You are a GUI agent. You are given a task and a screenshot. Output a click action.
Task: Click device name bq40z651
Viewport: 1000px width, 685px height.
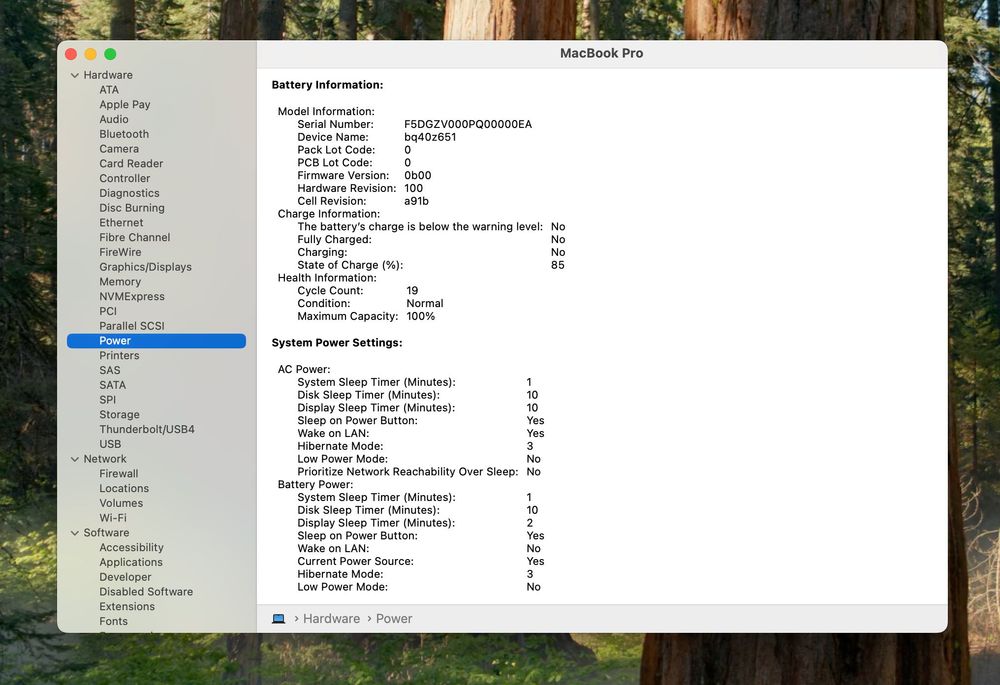point(430,137)
